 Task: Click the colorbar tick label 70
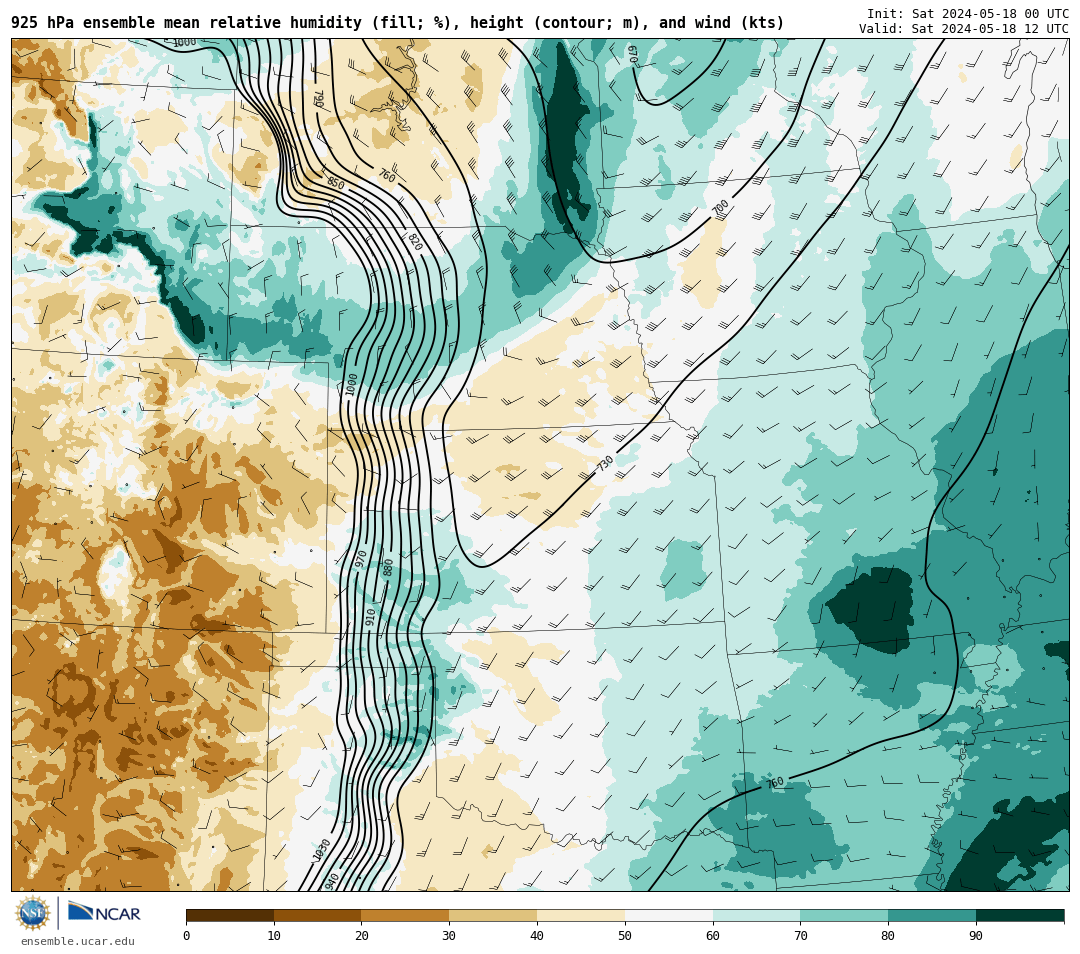point(800,935)
